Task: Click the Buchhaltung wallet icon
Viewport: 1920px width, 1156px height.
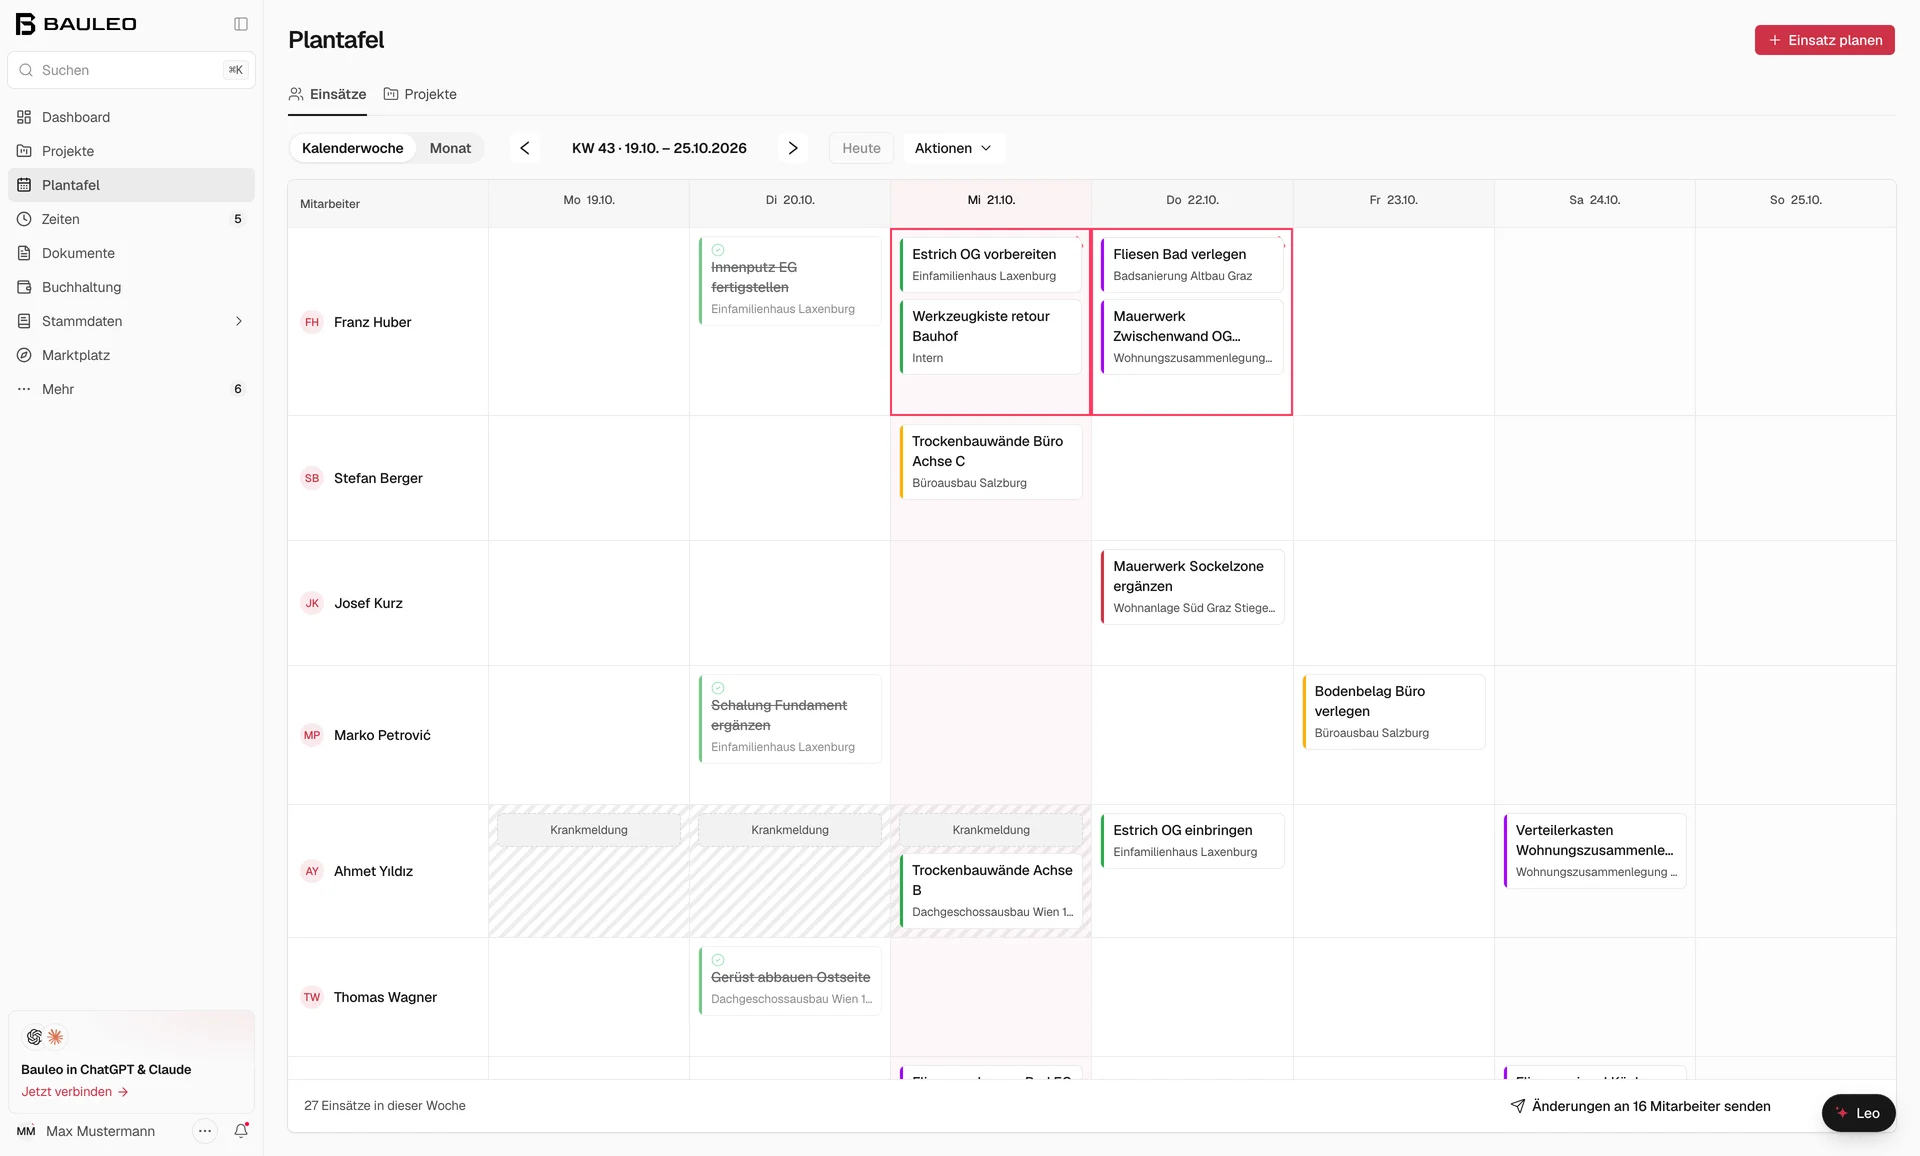Action: 24,287
